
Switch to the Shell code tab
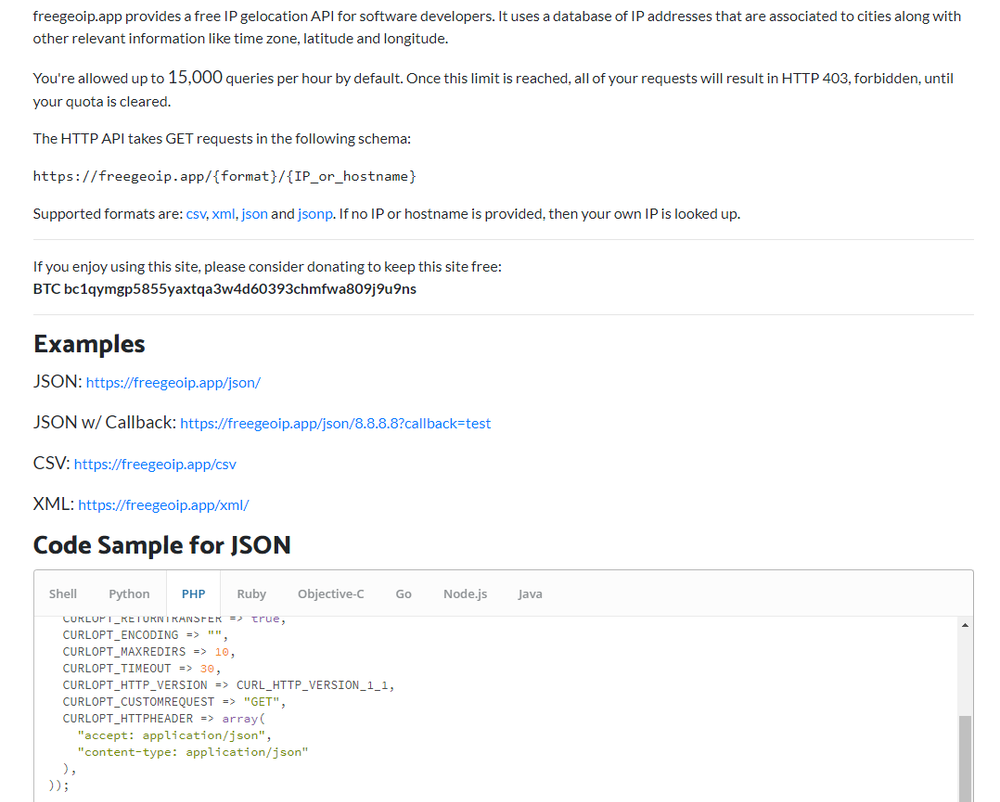tap(63, 593)
